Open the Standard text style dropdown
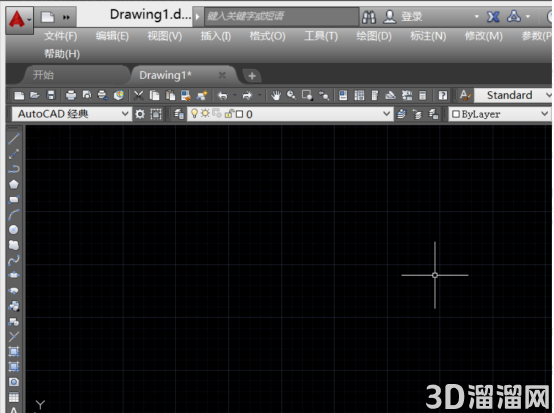 tap(513, 95)
